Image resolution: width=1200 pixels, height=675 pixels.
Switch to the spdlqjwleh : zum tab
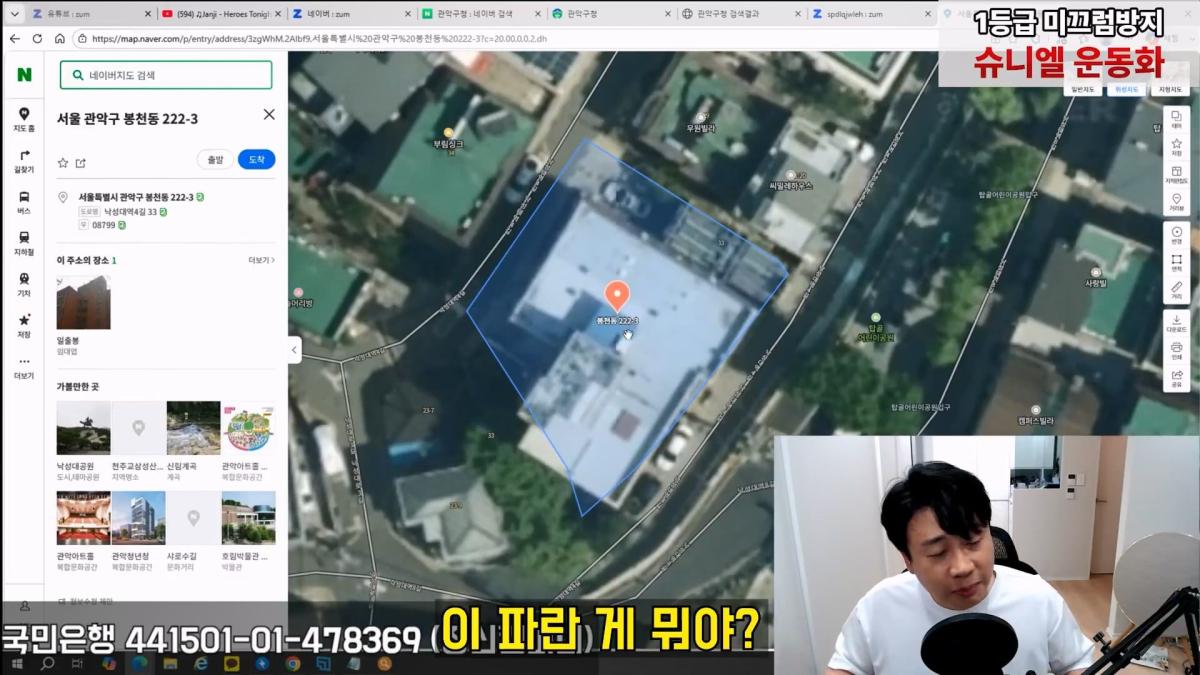click(870, 14)
